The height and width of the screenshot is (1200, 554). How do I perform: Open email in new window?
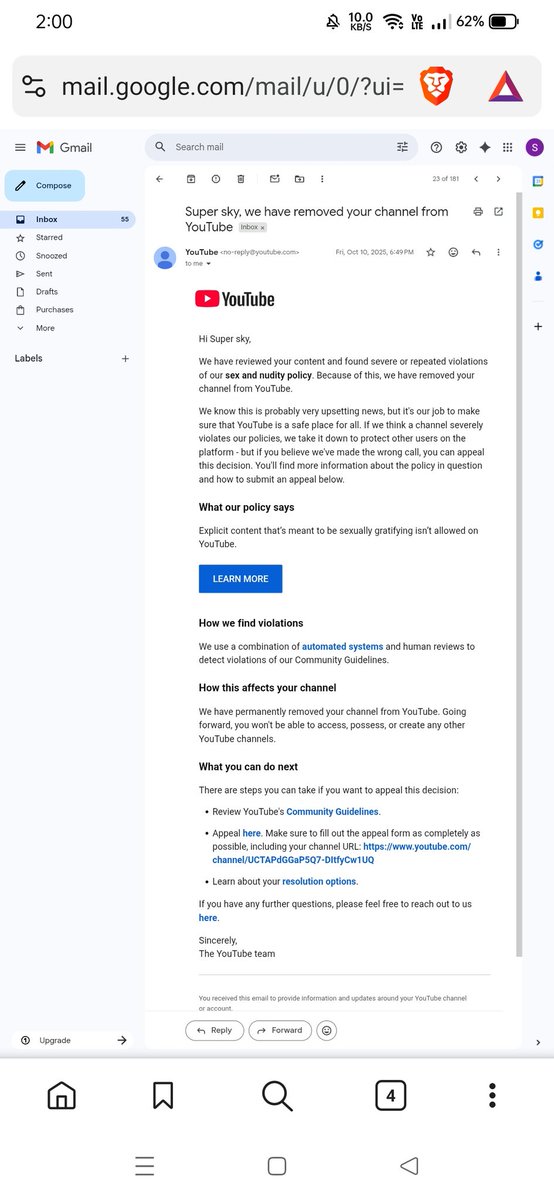coord(498,212)
